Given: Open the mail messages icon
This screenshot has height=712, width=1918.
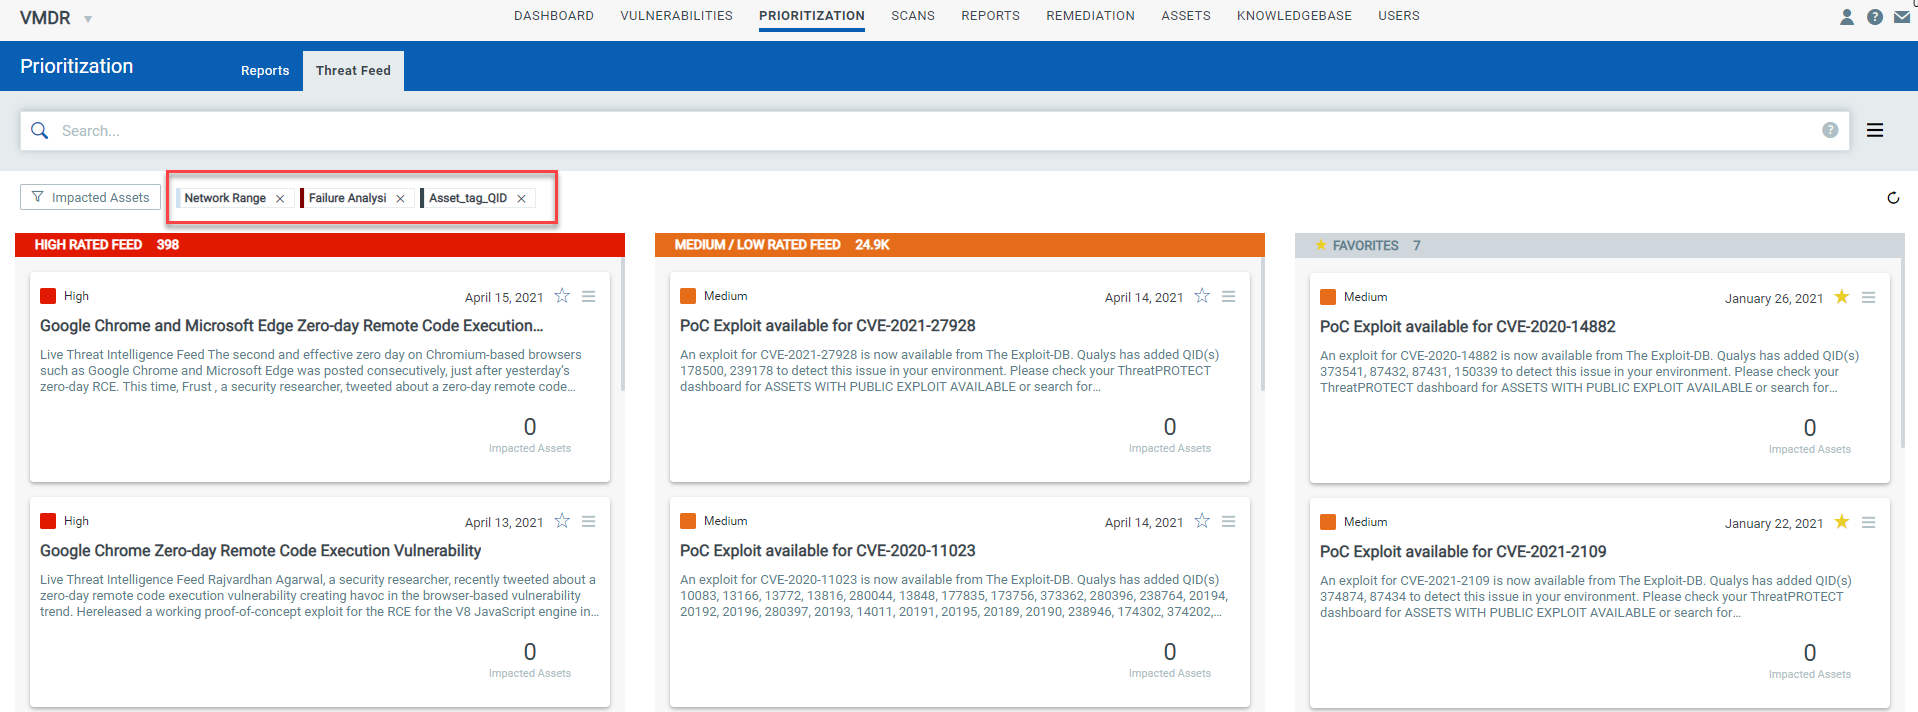Looking at the screenshot, I should click(1902, 17).
